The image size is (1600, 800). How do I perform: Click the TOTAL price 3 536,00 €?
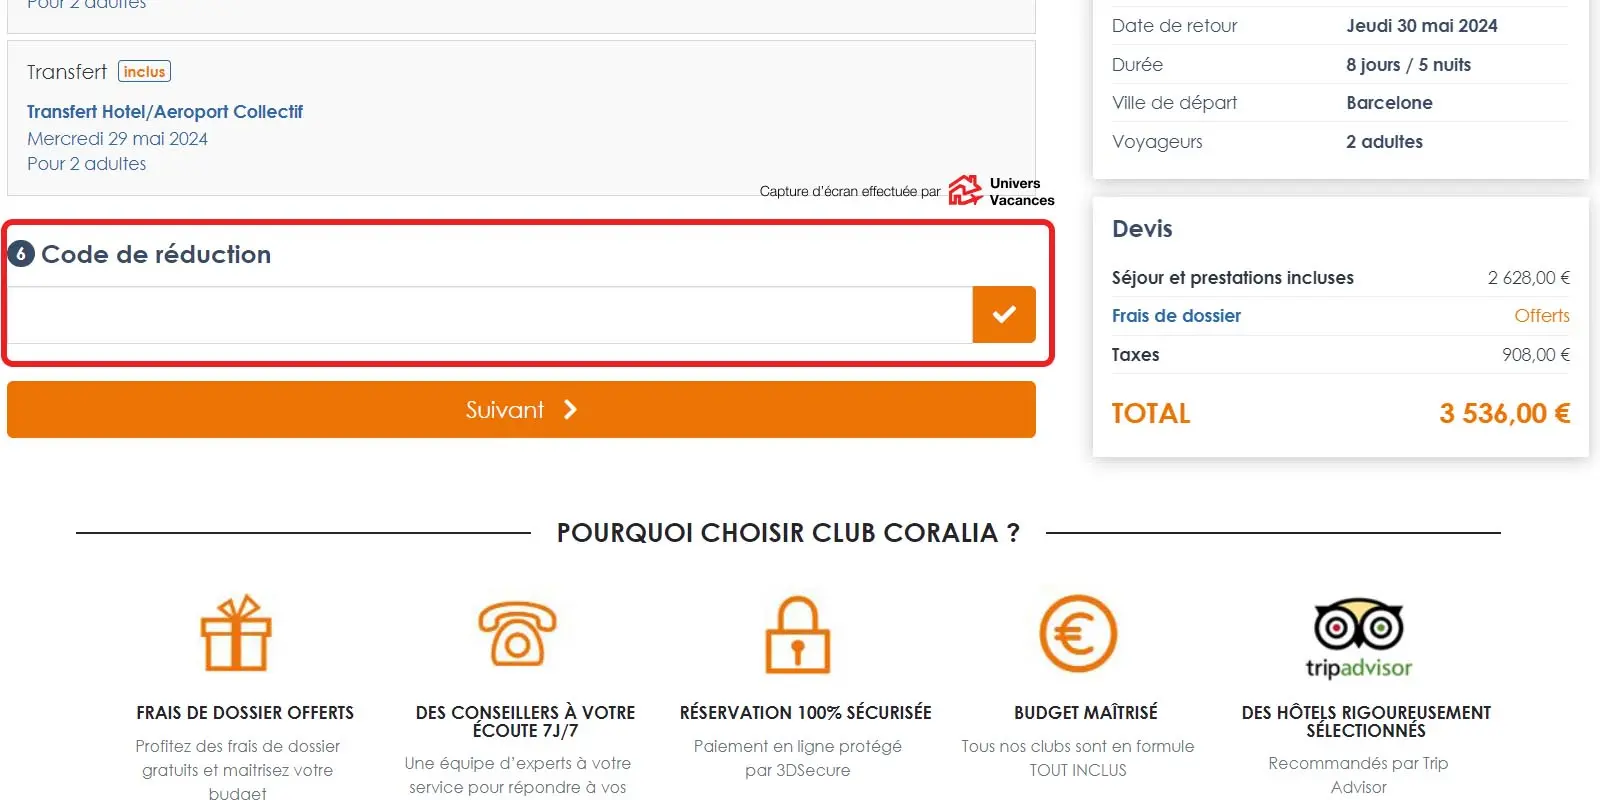pyautogui.click(x=1504, y=413)
